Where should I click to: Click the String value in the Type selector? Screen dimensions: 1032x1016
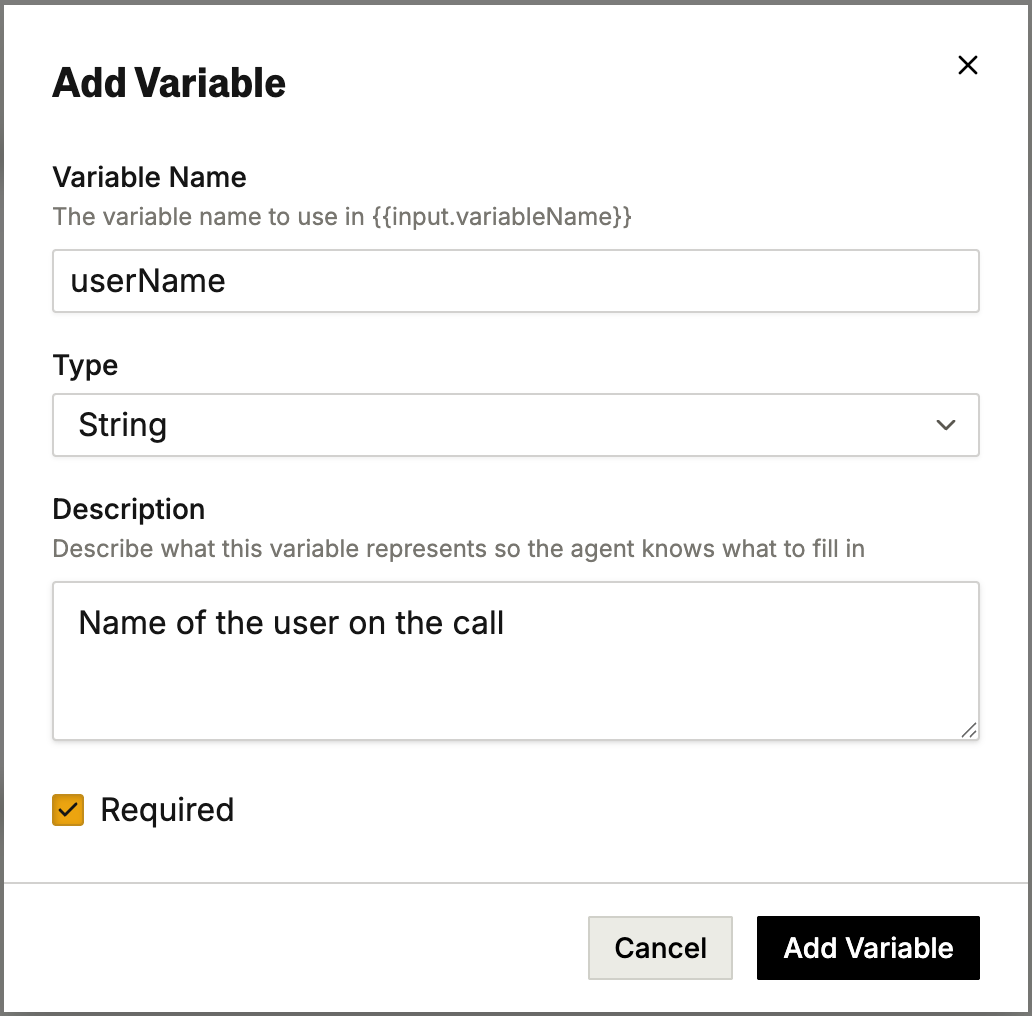point(122,425)
